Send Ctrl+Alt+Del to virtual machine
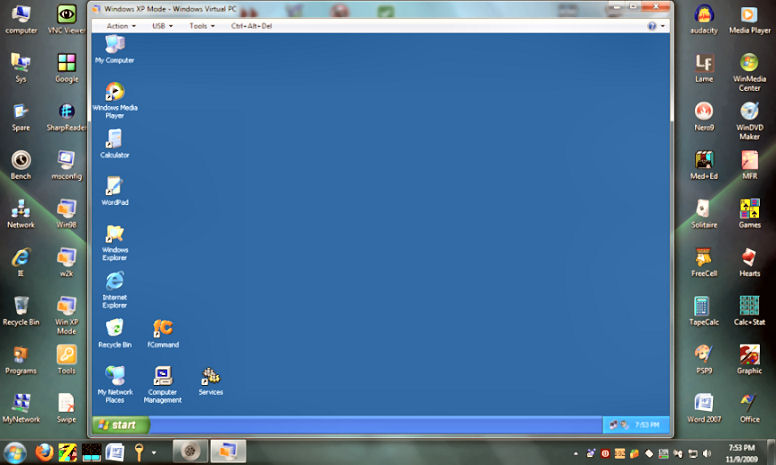 (251, 26)
